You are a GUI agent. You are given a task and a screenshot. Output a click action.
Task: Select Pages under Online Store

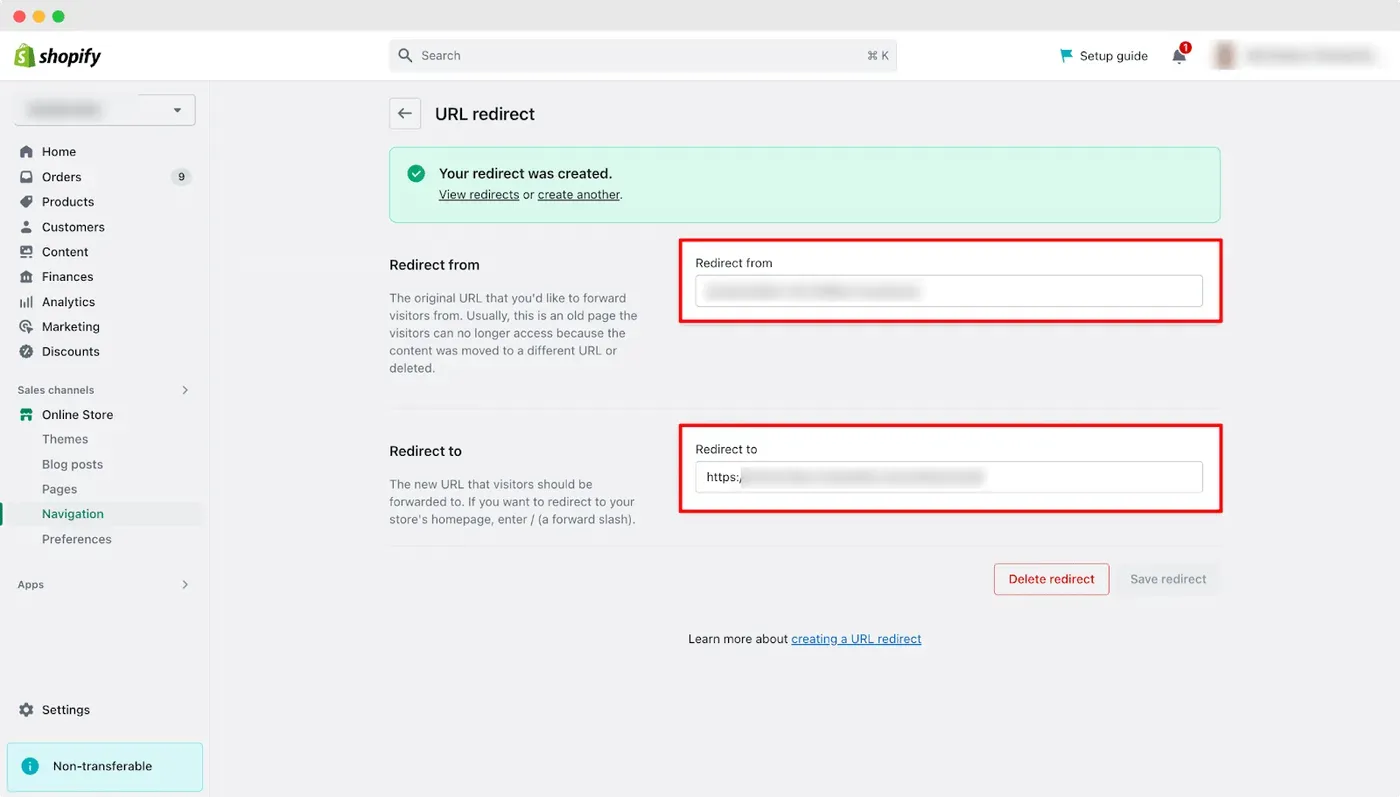(x=60, y=490)
